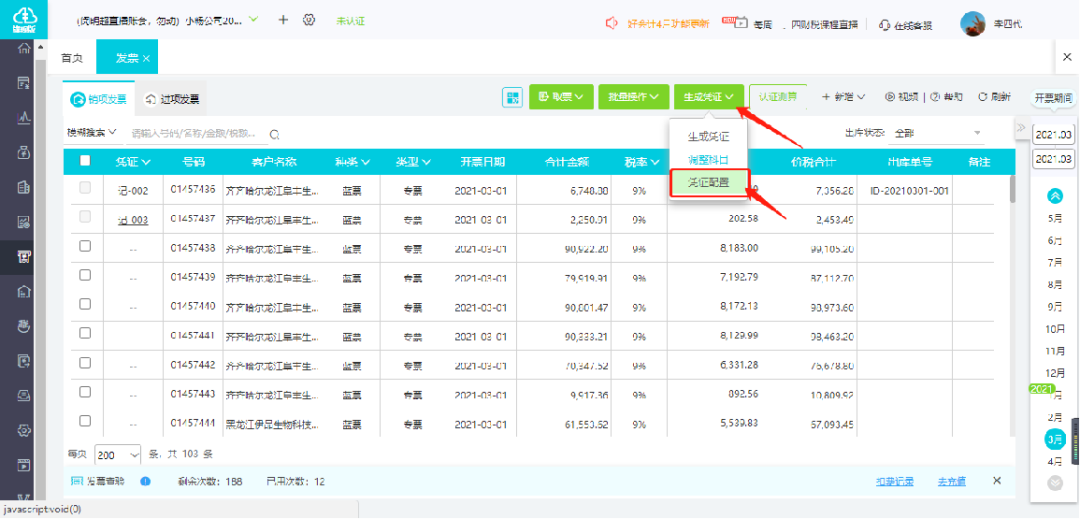Click the QR code scan icon
Viewport: 1080px width, 519px height.
click(513, 97)
